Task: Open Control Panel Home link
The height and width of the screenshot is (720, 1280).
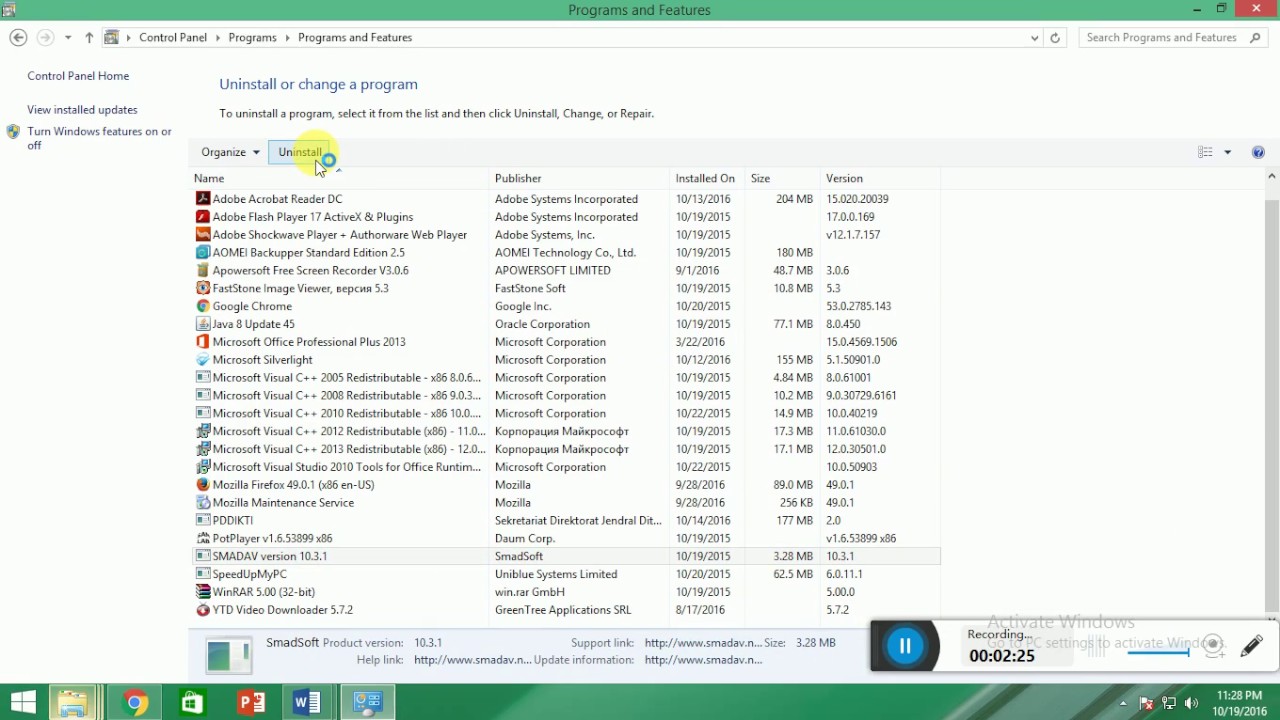Action: pos(78,76)
